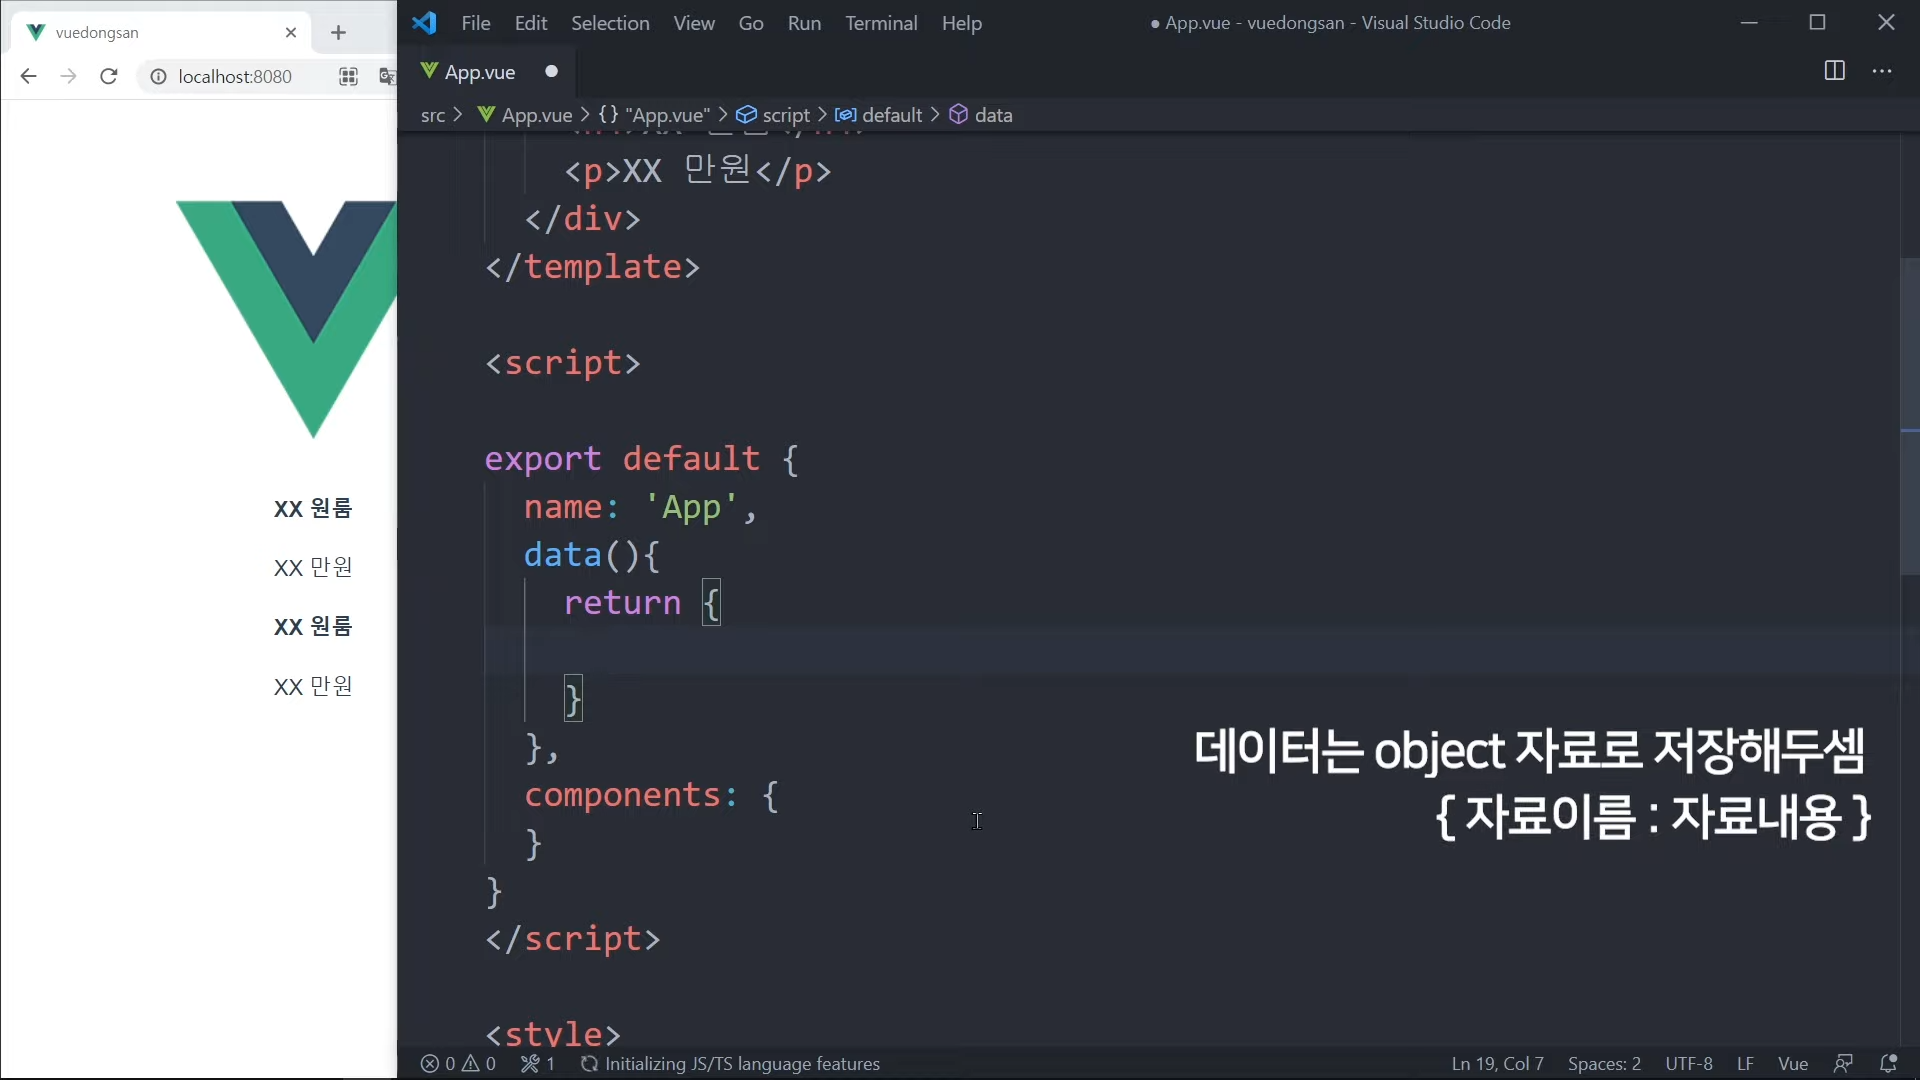Open Vue language mode selector
Viewport: 1920px width, 1080px height.
click(1792, 1063)
